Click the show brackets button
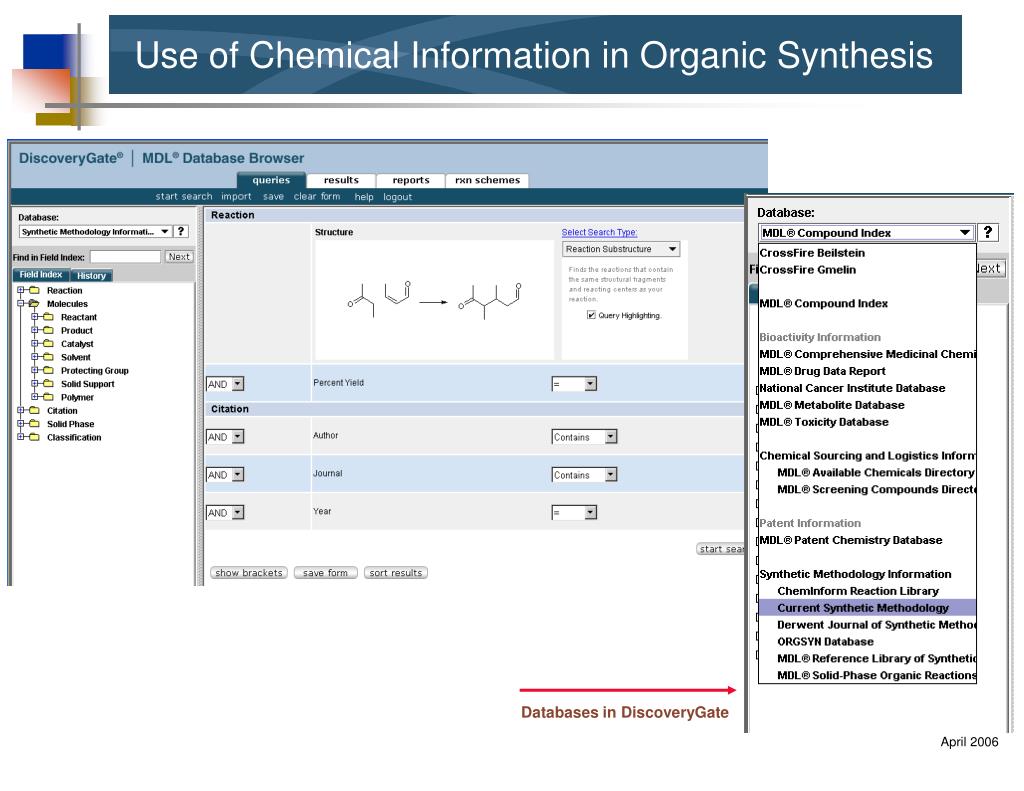Viewport: 1024px width, 791px height. 249,573
